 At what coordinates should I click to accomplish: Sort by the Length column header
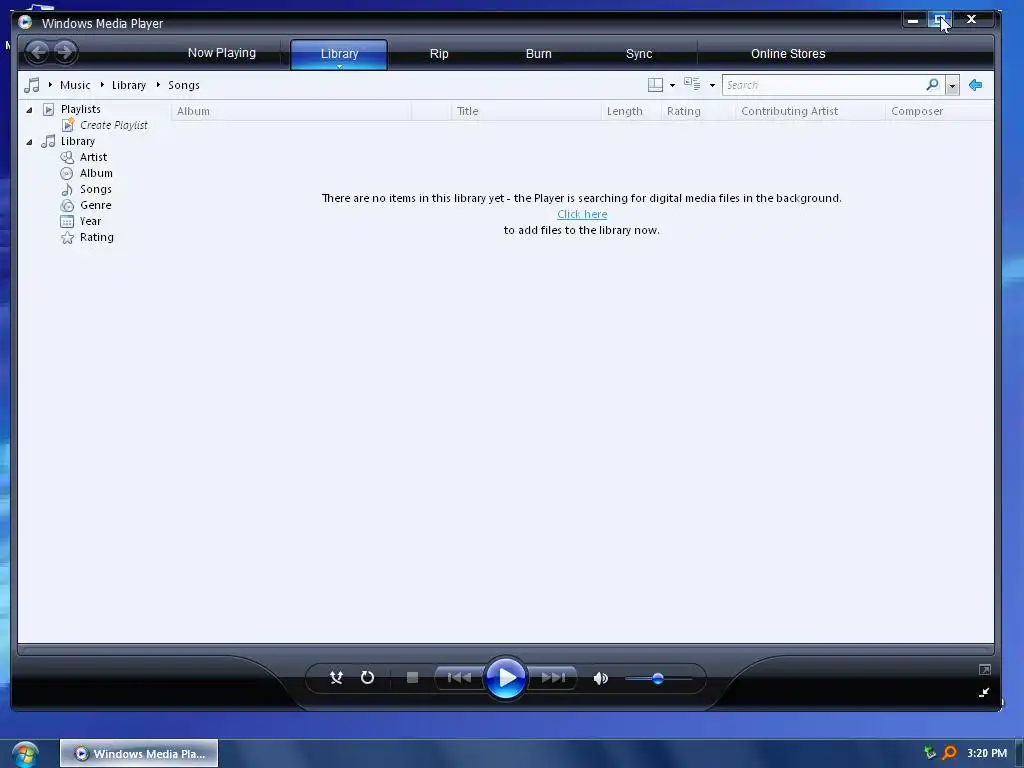coord(631,111)
